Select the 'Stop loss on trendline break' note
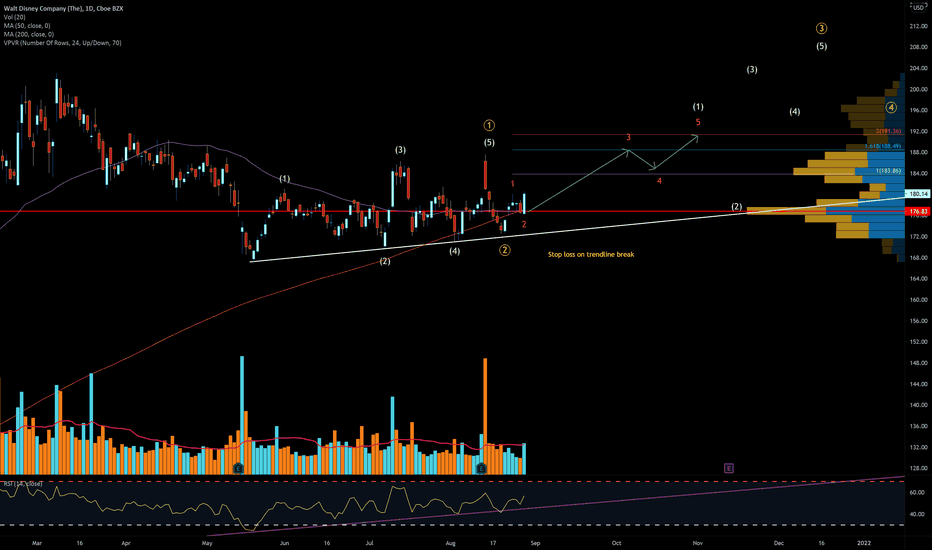932x550 pixels. coord(591,254)
